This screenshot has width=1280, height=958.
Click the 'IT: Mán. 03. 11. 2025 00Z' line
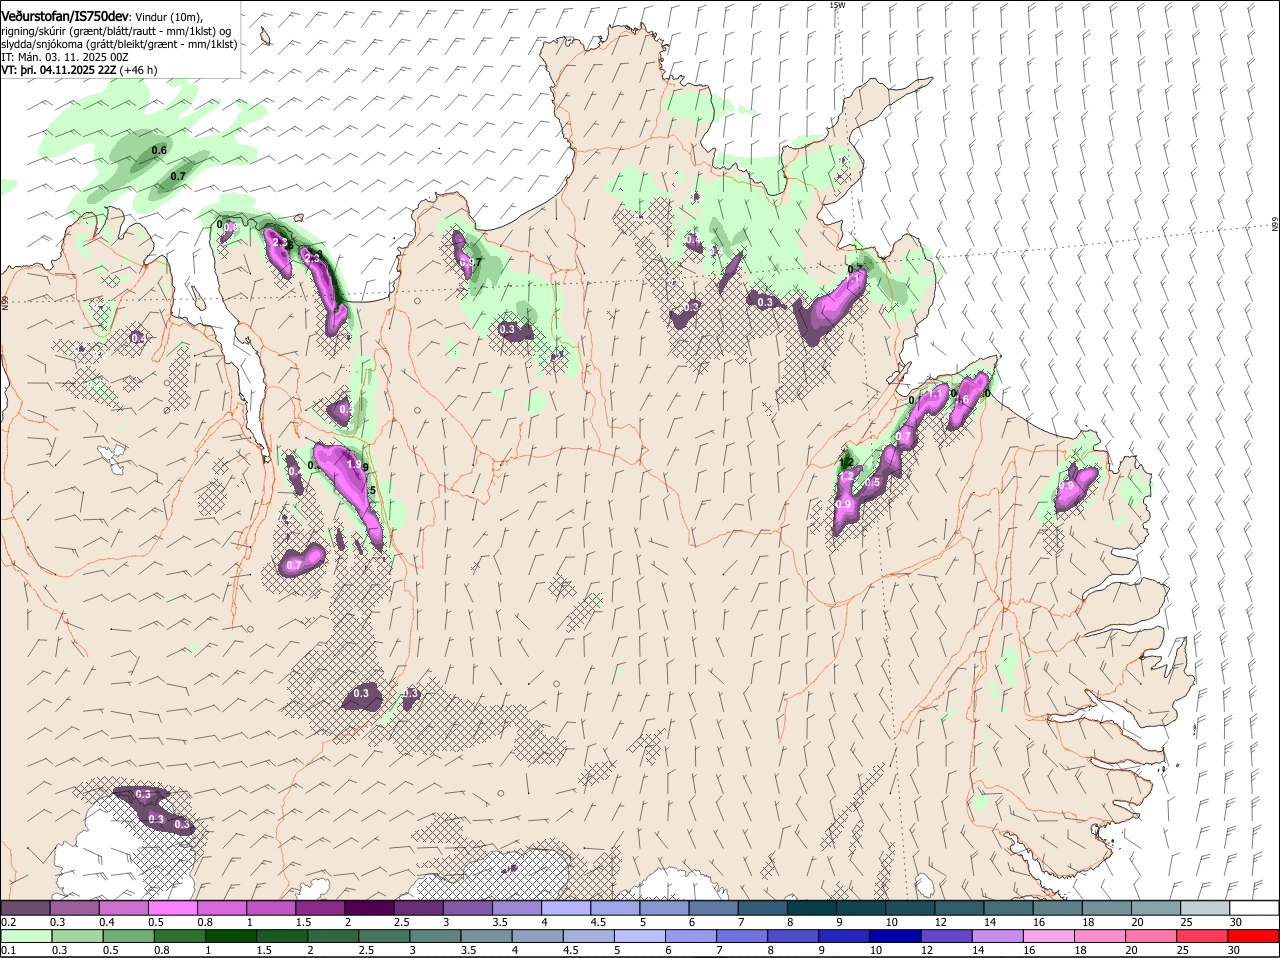click(x=65, y=57)
